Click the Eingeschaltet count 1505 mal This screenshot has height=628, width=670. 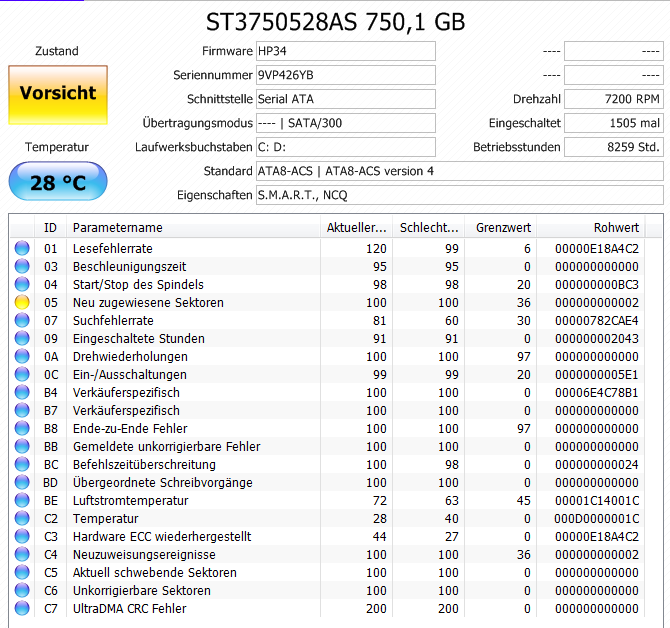point(614,123)
